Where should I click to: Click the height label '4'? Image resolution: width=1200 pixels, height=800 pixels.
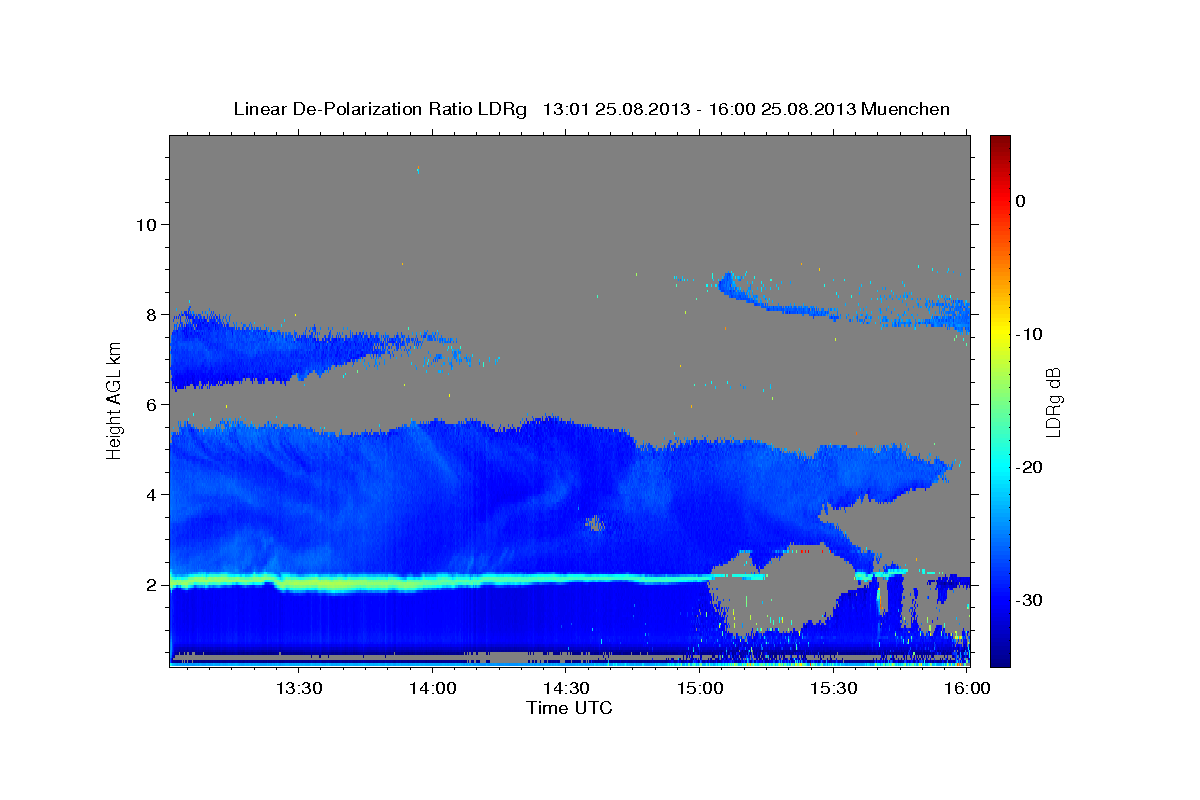150,494
